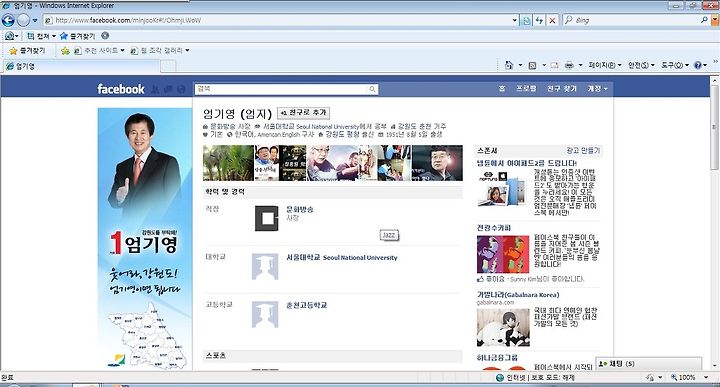720x387 pixels.
Task: Expand the command bar overflow chevron
Action: tap(715, 62)
